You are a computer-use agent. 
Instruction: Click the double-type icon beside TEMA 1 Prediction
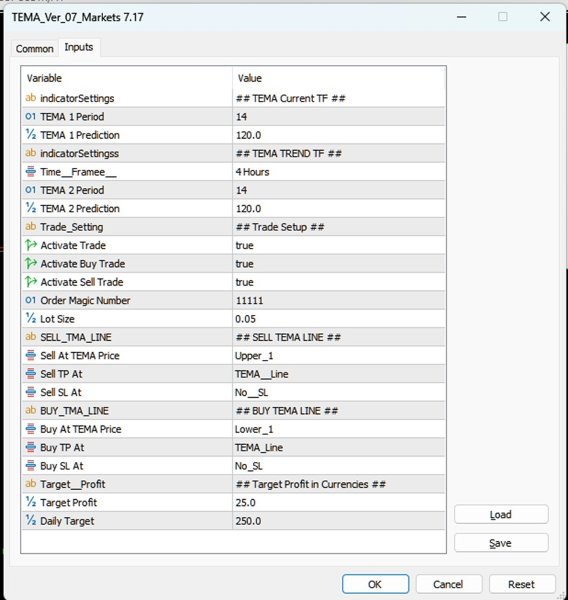pos(31,135)
